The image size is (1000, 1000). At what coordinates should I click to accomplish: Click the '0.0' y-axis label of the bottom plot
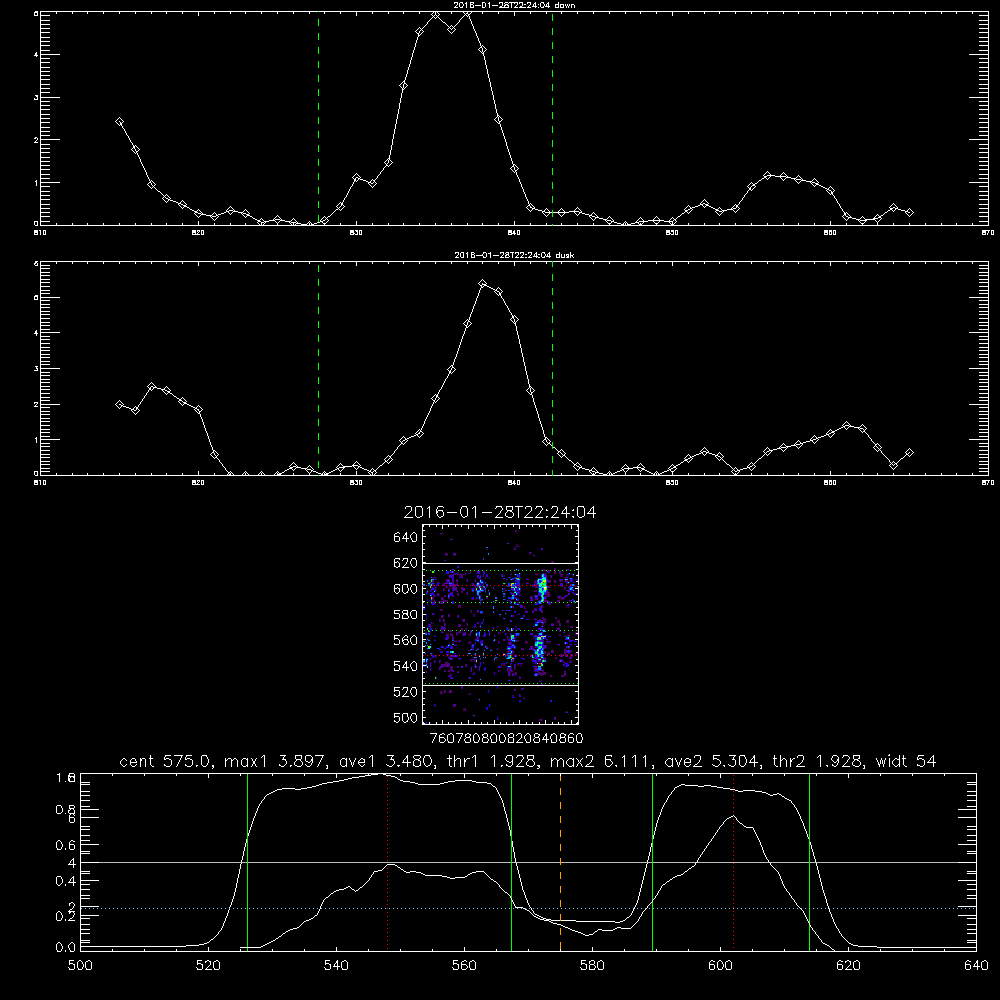pos(66,947)
